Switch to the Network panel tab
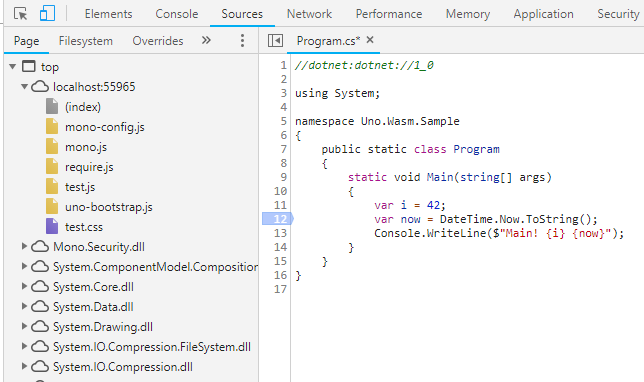Image resolution: width=644 pixels, height=382 pixels. (309, 14)
